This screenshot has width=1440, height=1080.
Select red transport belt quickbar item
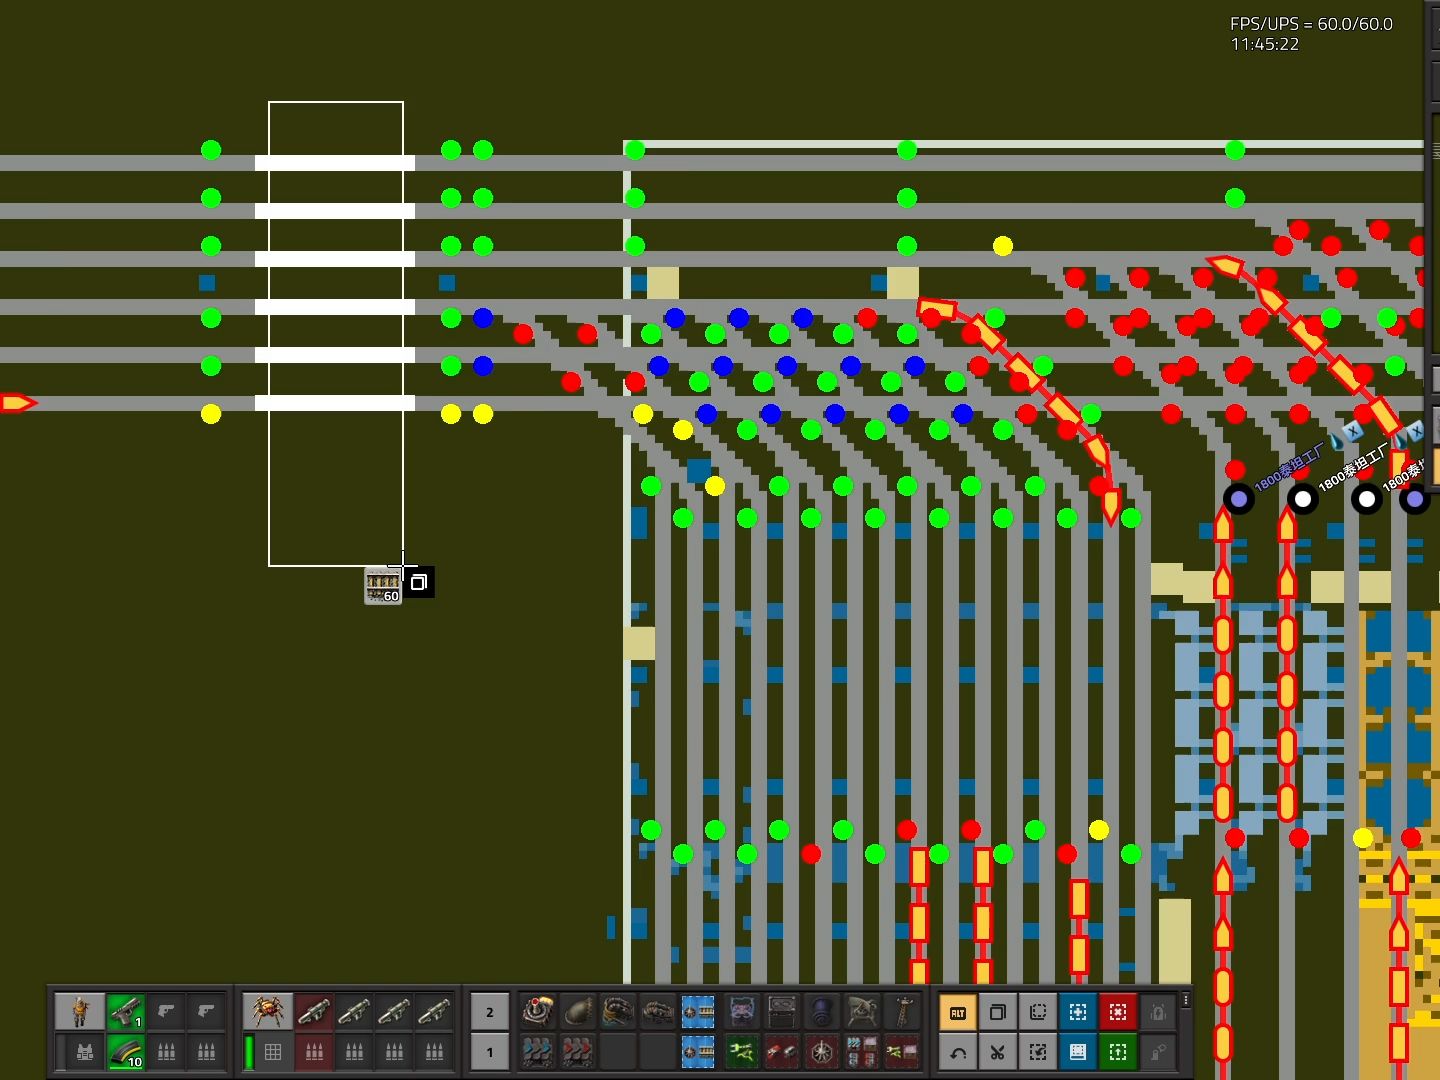(x=578, y=1052)
